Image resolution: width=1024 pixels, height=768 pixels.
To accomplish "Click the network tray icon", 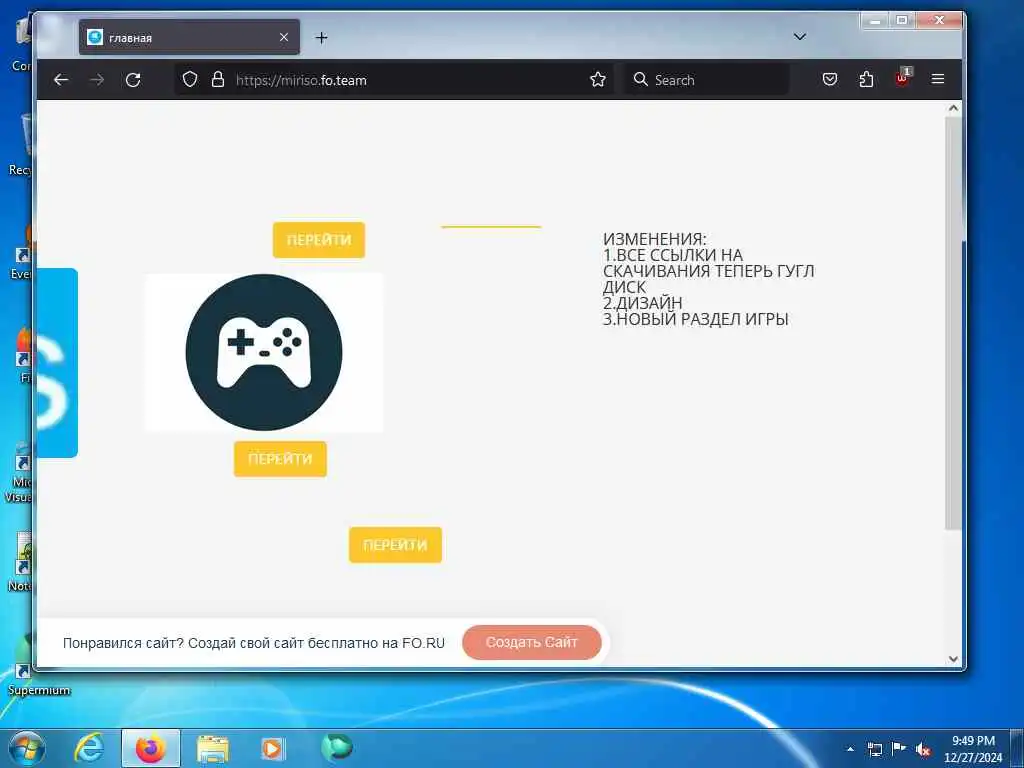I will pos(874,749).
